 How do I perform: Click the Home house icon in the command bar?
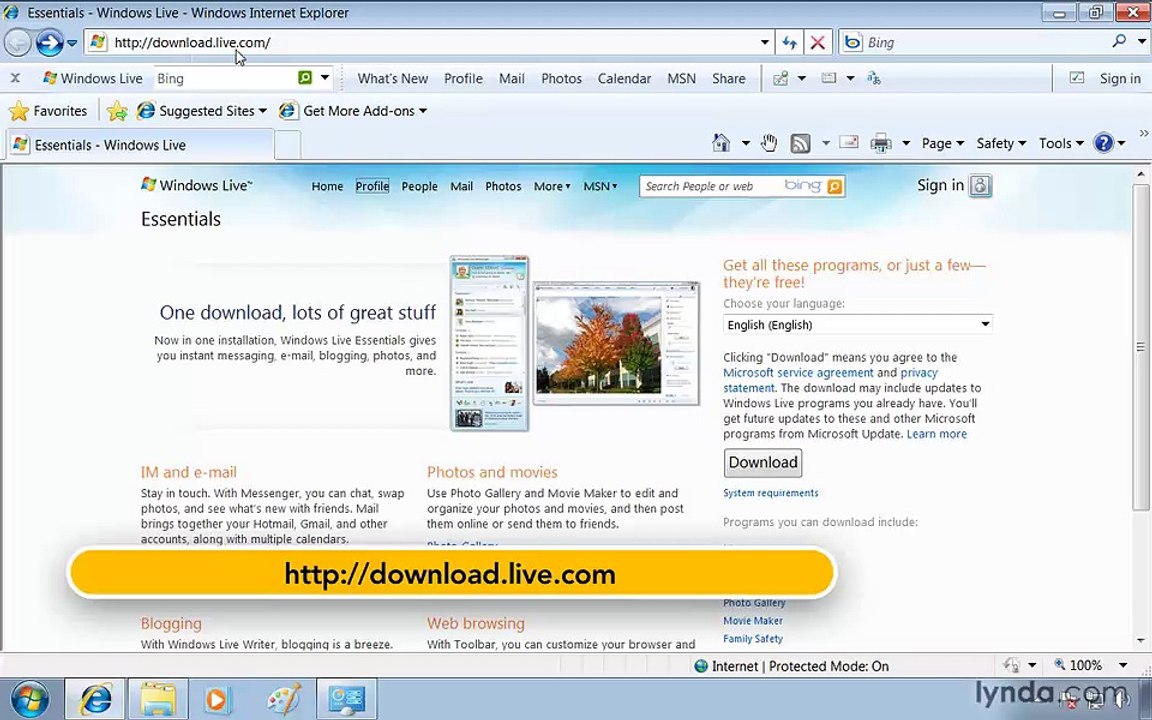point(721,143)
